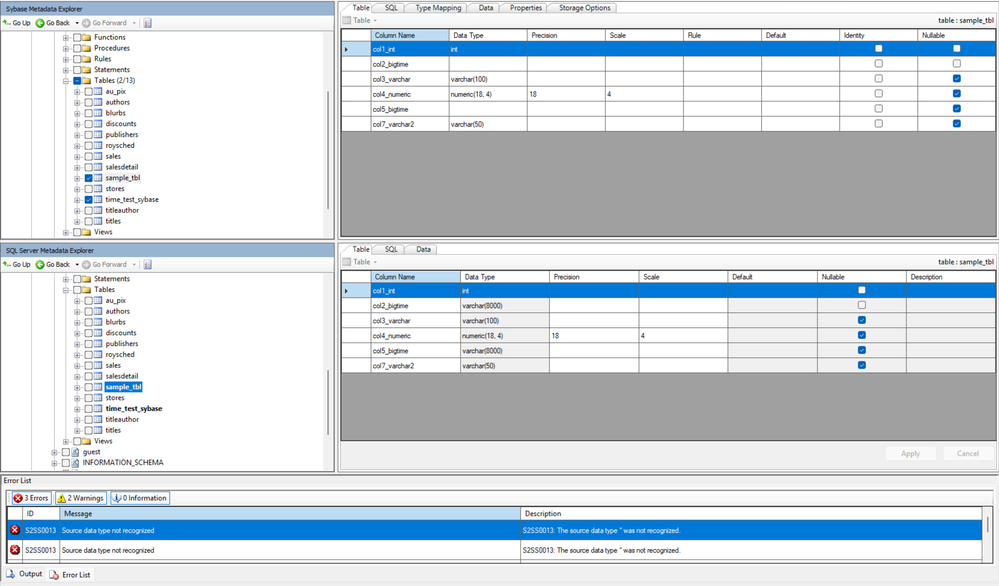Click the error icon of second S2SS0013 row
This screenshot has width=999, height=586.
click(15, 550)
